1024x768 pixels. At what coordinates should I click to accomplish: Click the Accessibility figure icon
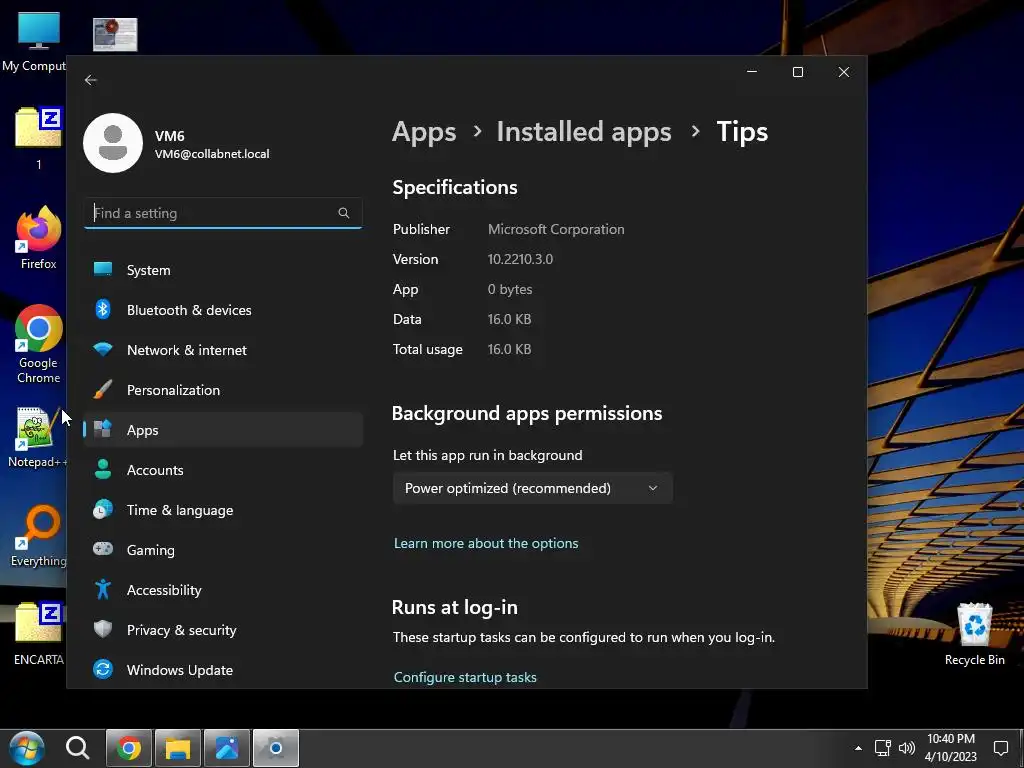point(103,590)
